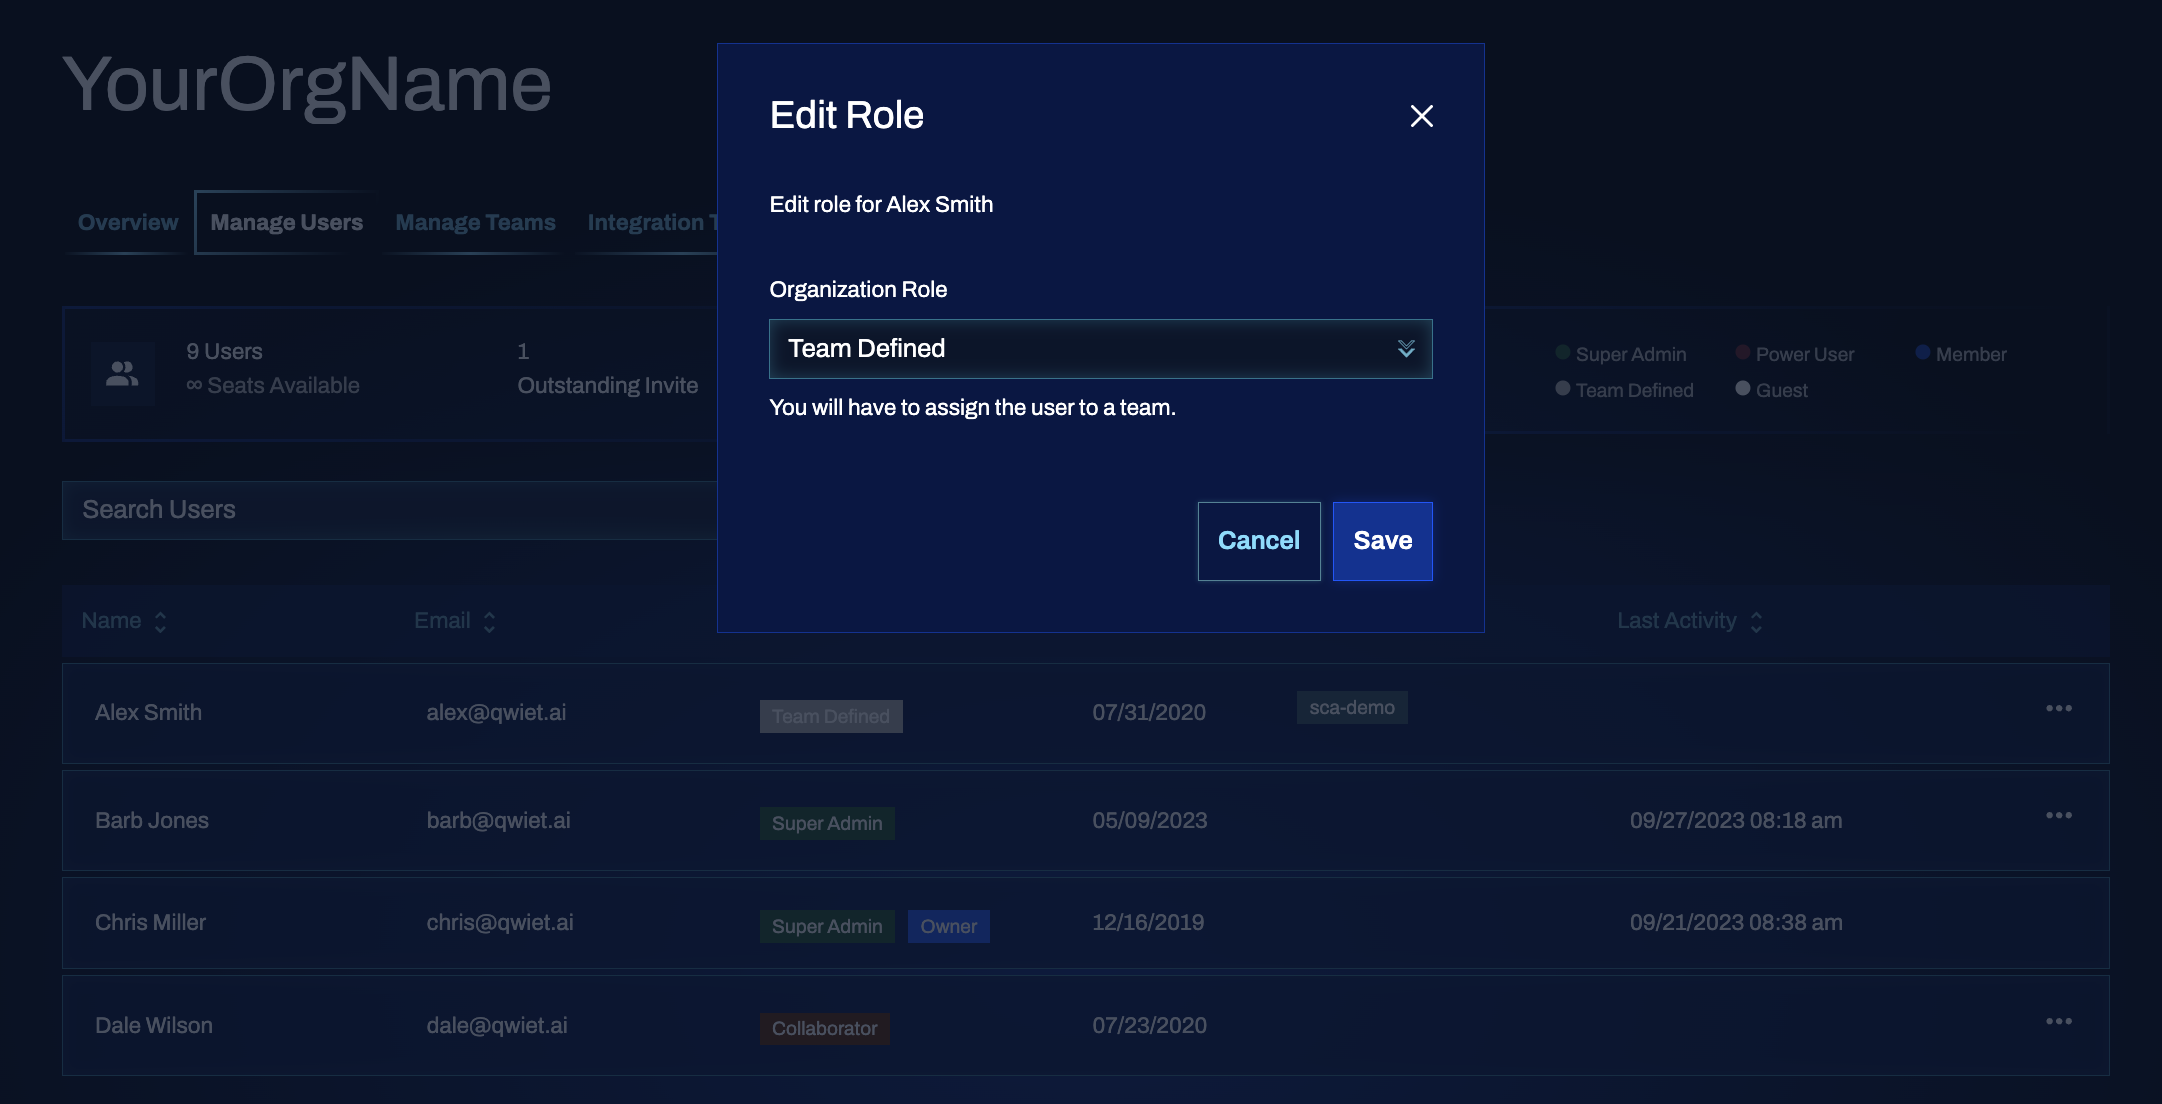This screenshot has height=1104, width=2162.
Task: Open actions menu for Alex Smith
Action: coord(2059,708)
